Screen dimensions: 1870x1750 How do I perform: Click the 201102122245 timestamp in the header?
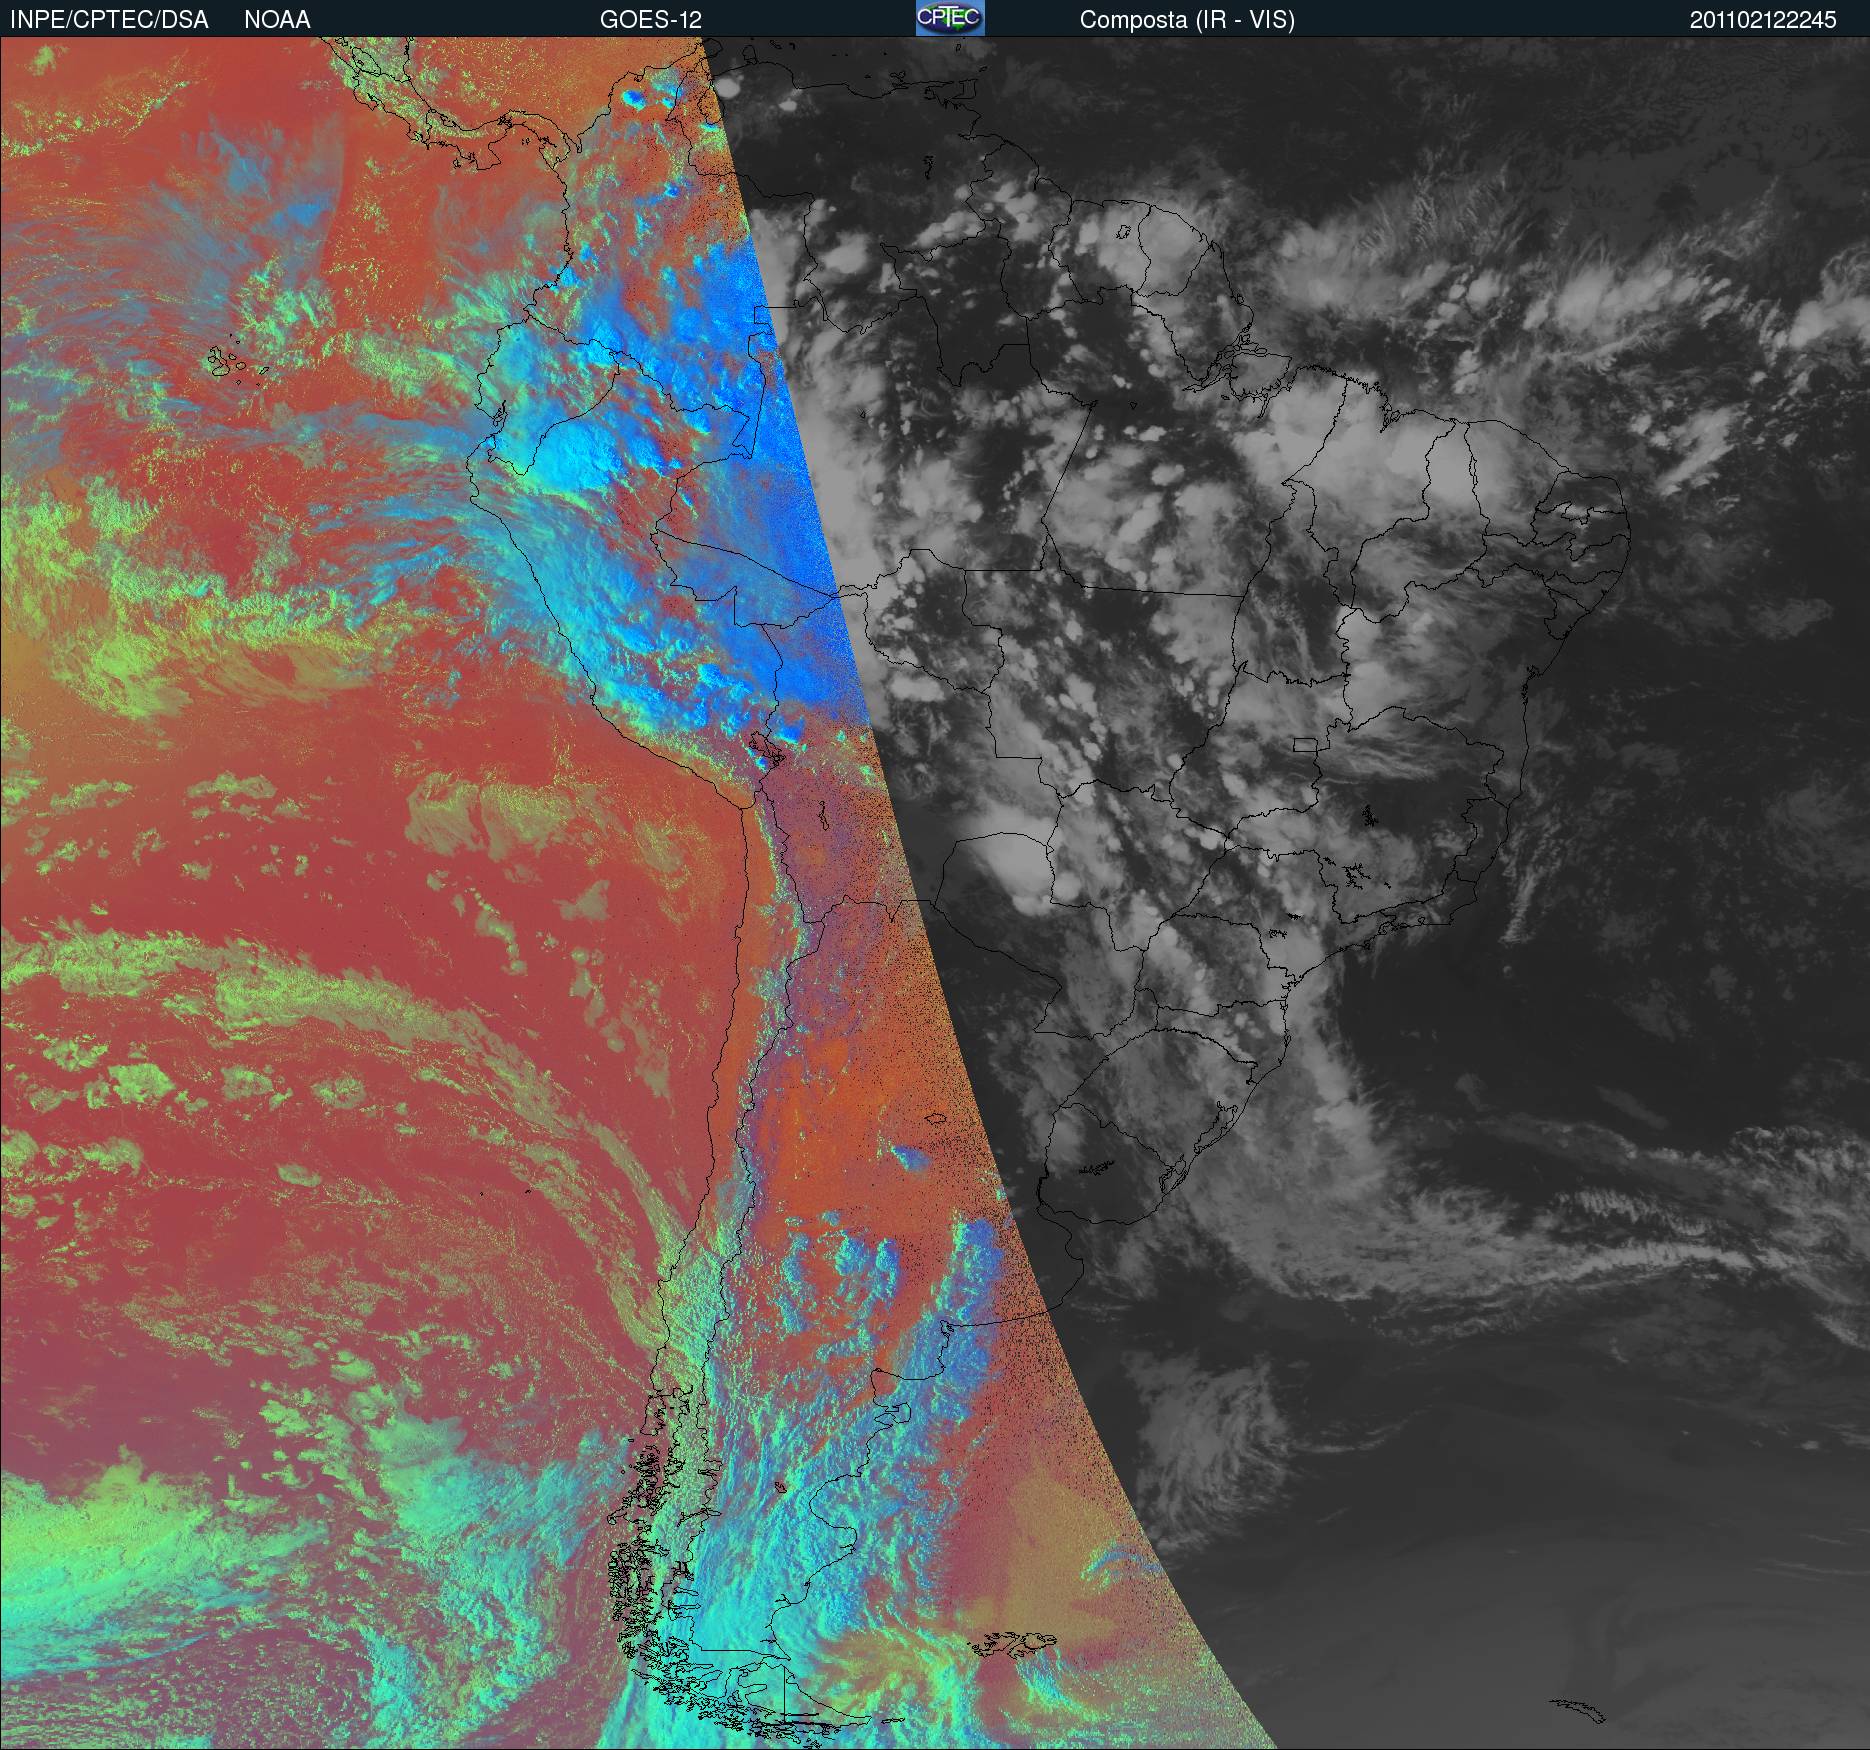coord(1762,20)
